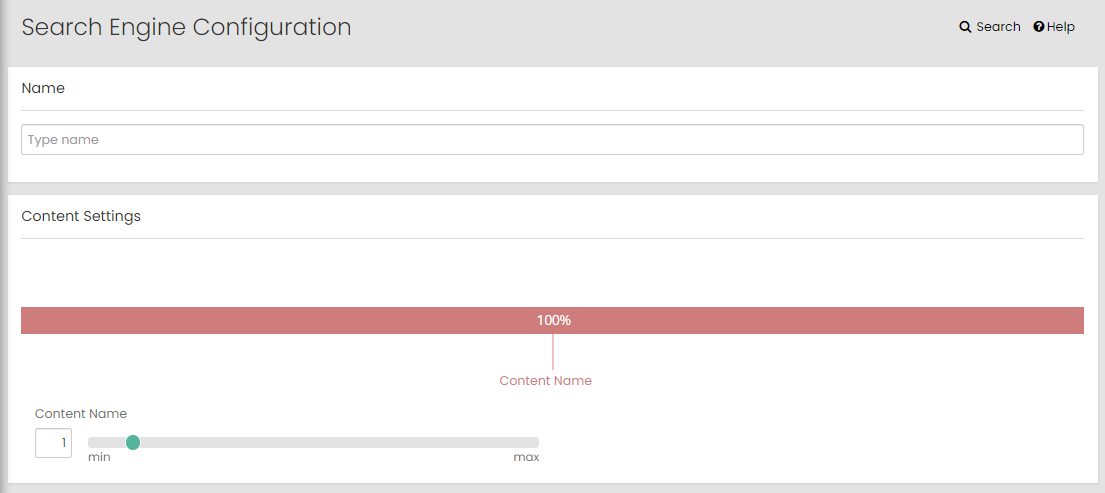Select the red Content Name label under bar

coord(545,381)
